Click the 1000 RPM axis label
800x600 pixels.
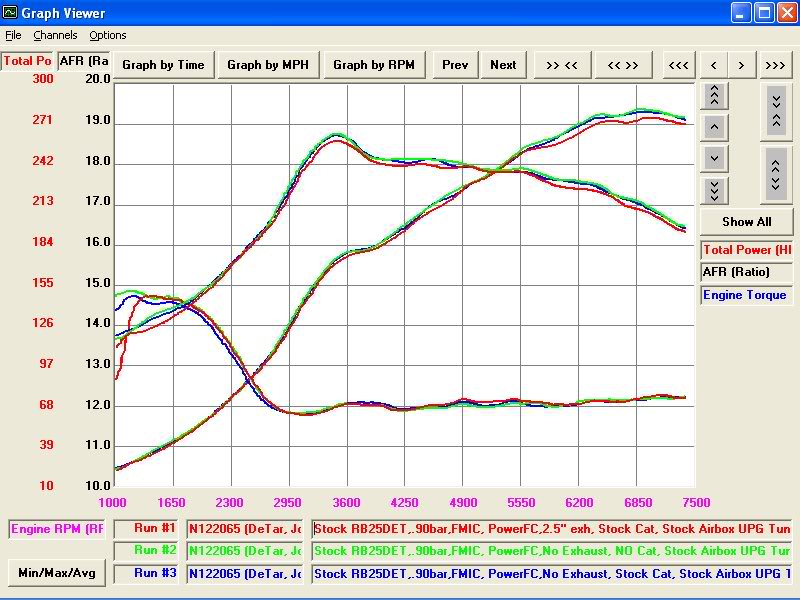pos(113,503)
